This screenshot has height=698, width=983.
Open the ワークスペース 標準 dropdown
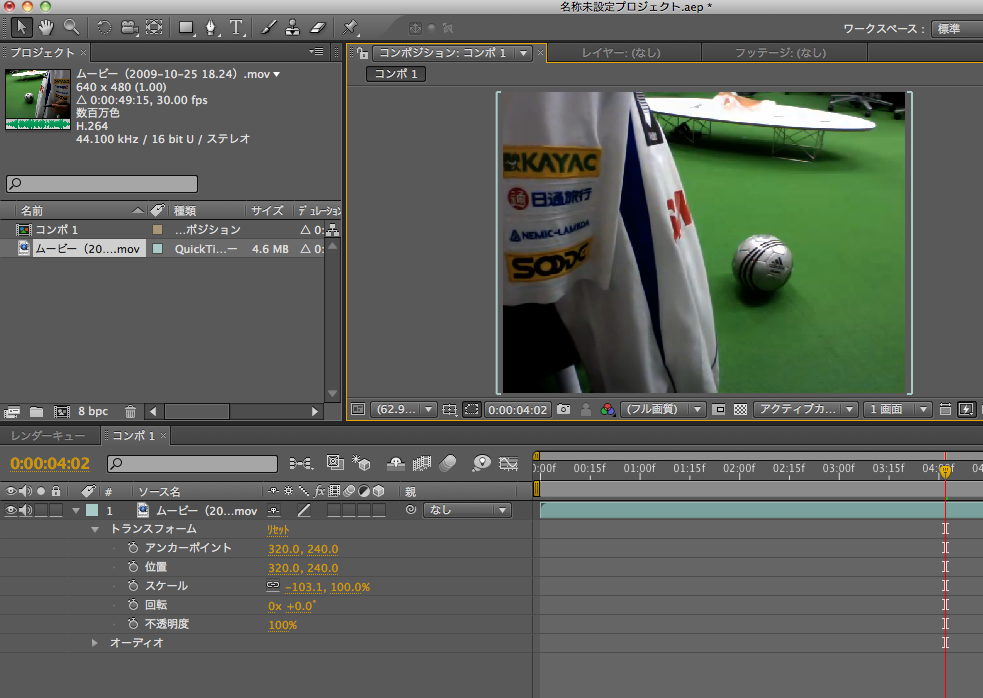click(957, 29)
